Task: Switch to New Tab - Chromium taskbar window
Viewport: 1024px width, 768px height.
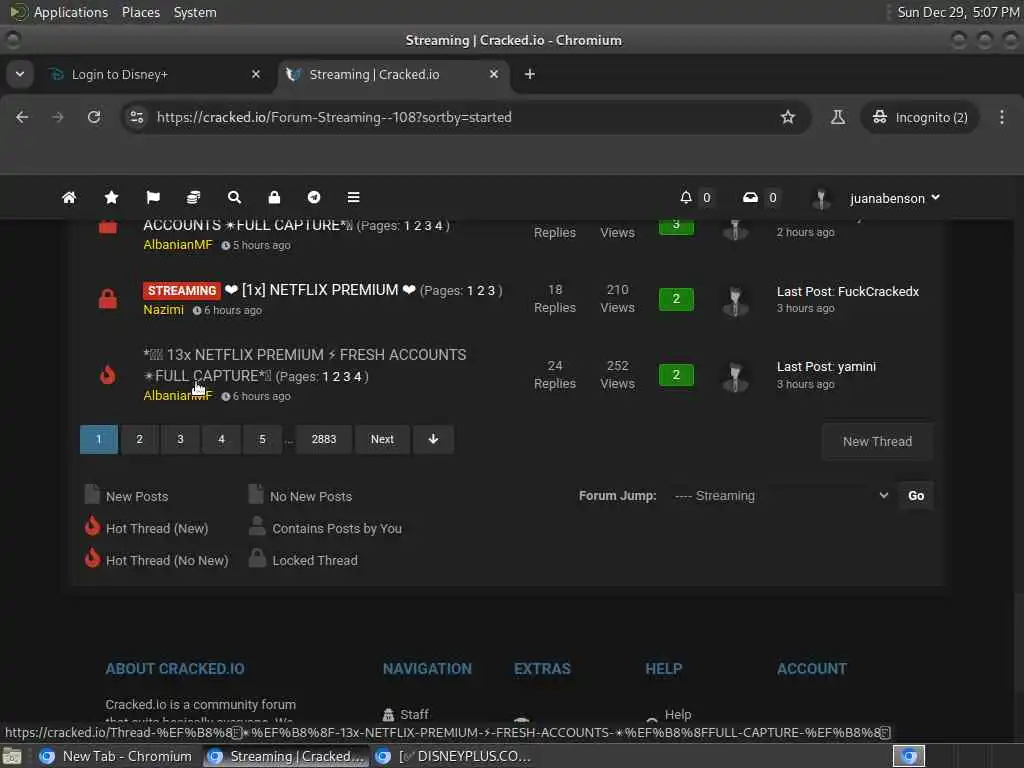Action: 116,756
